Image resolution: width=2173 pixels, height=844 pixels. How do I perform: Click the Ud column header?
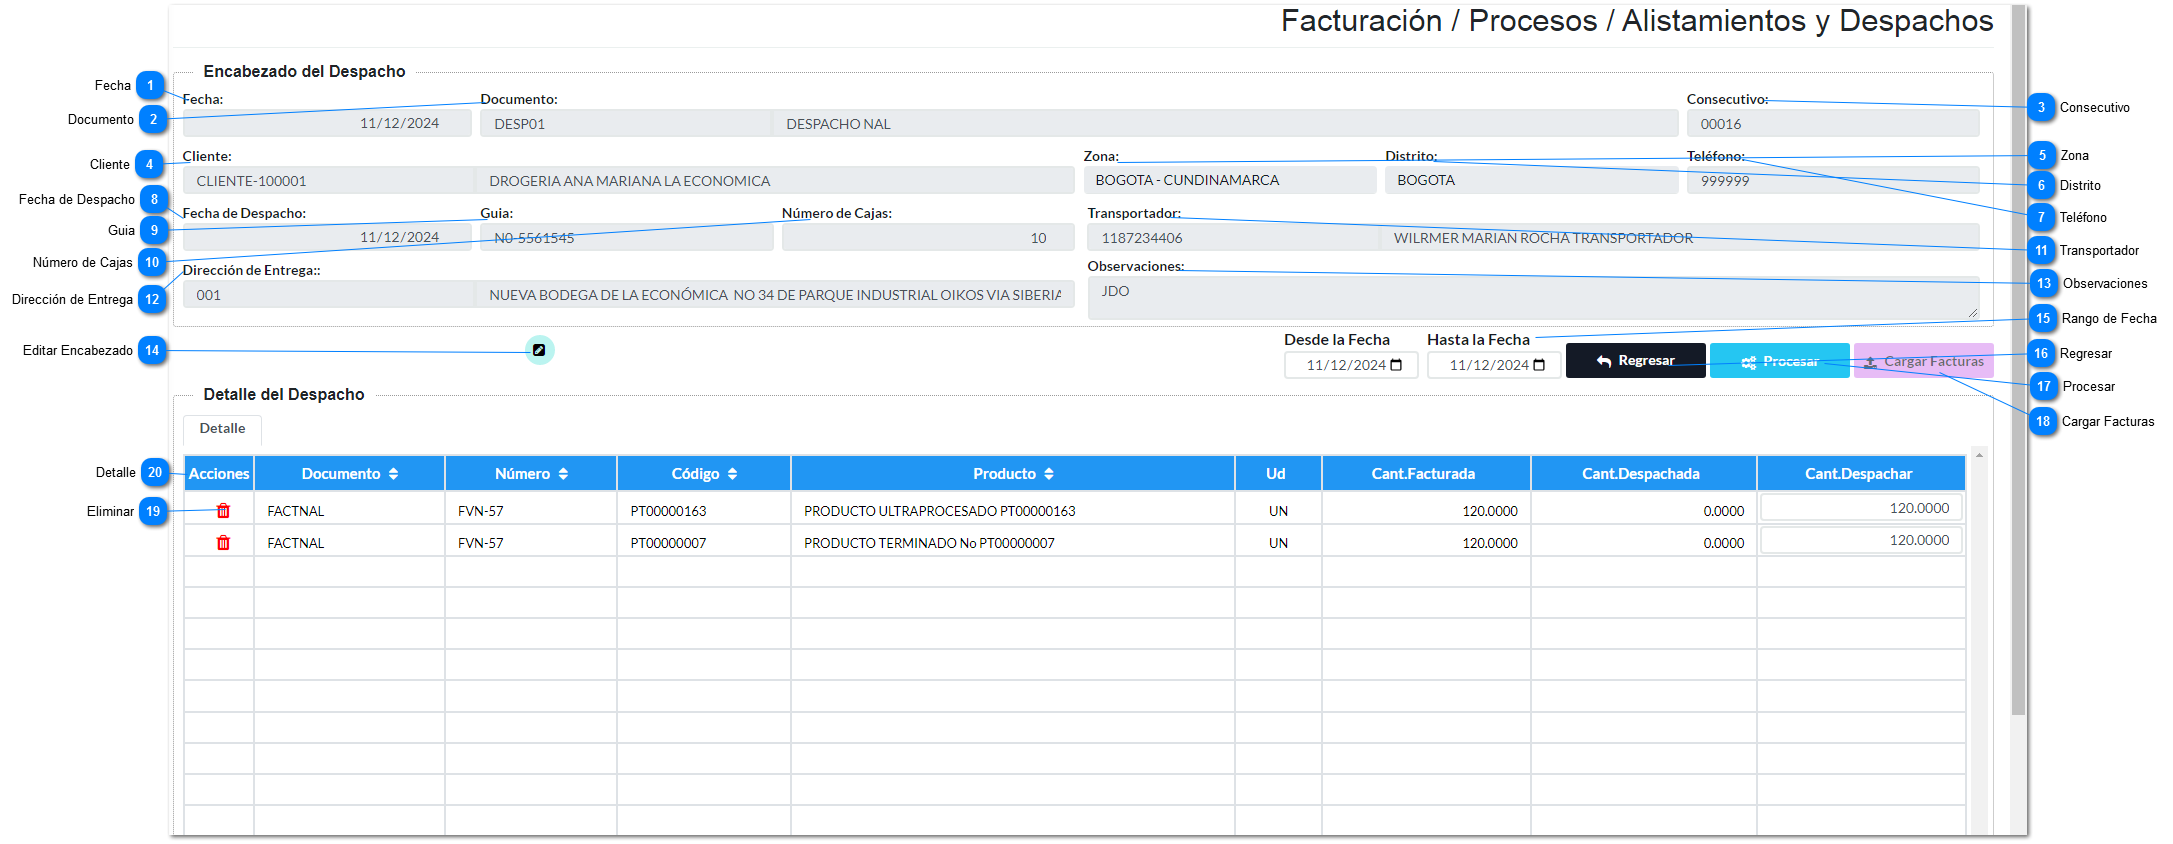1278,474
